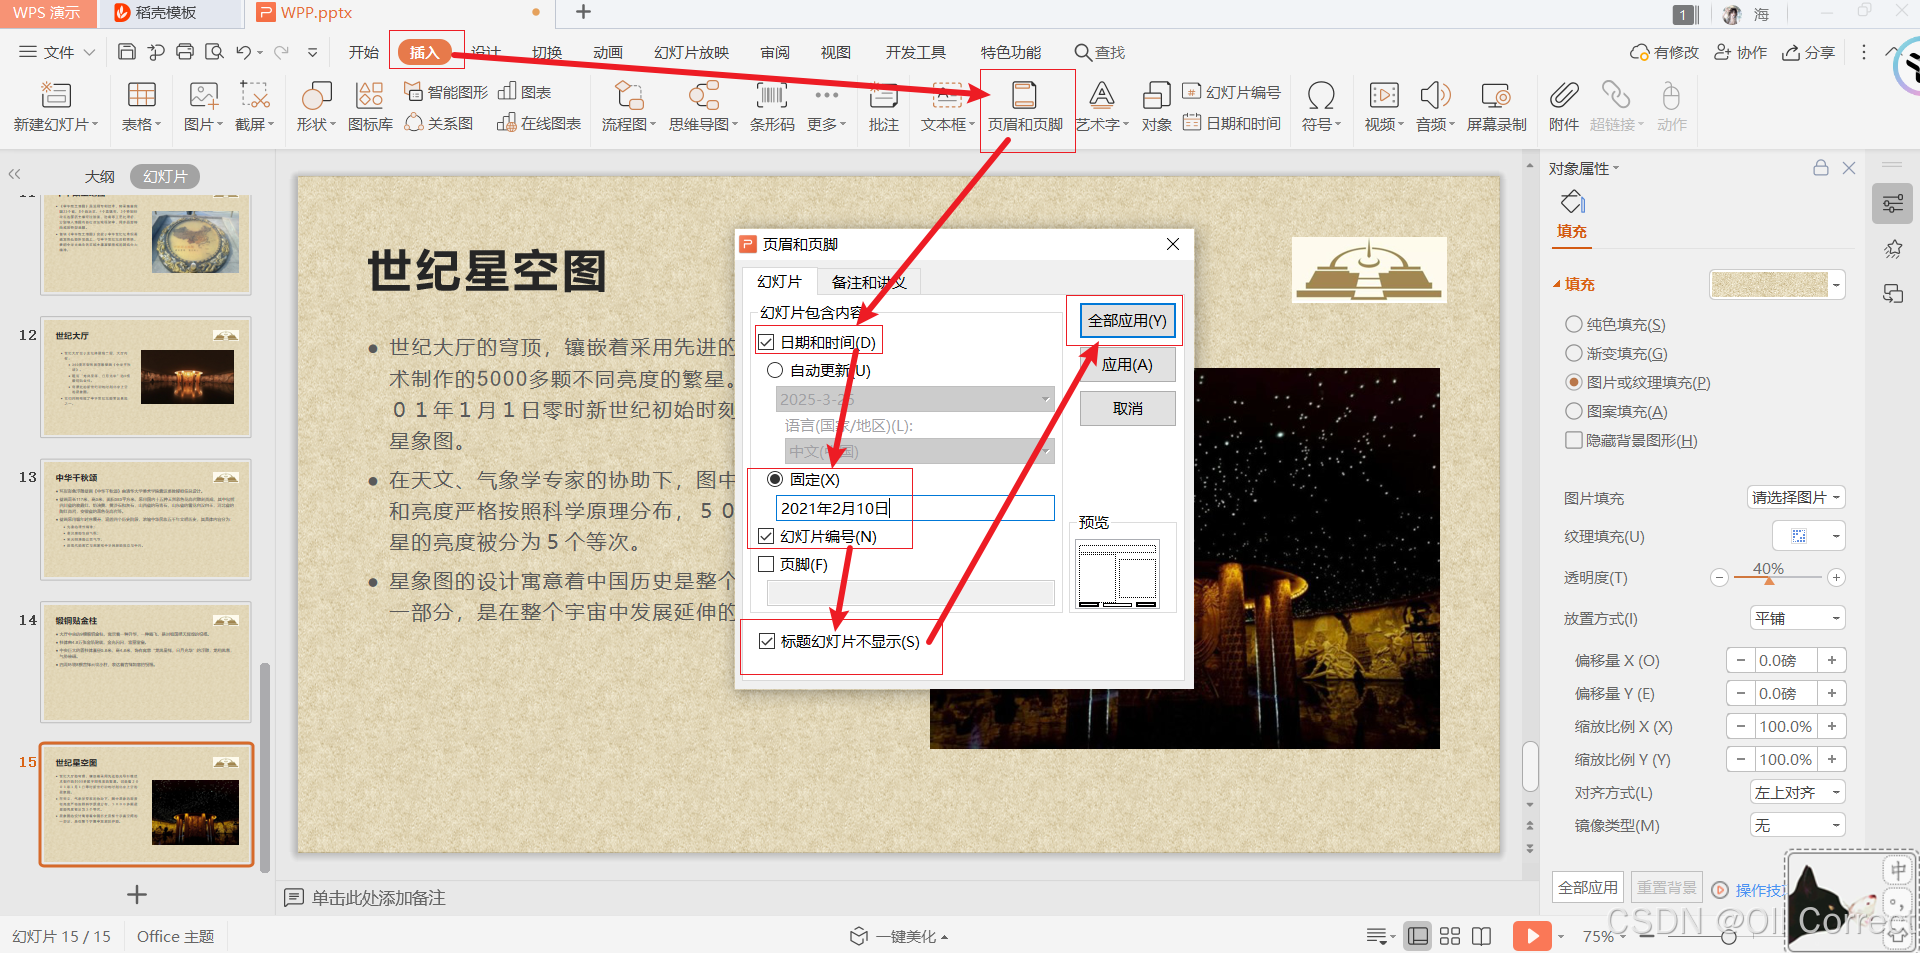Click the Object insert icon
Viewport: 1920px width, 953px height.
(1156, 96)
